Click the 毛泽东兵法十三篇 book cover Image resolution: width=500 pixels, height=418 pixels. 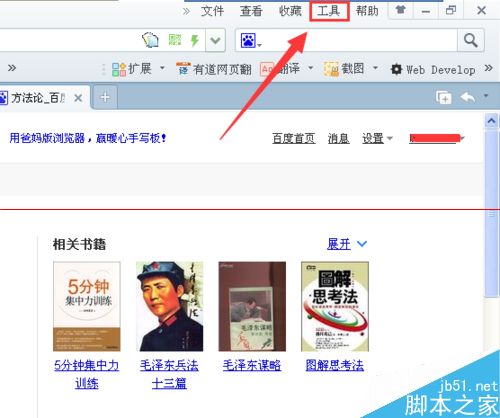tap(169, 306)
